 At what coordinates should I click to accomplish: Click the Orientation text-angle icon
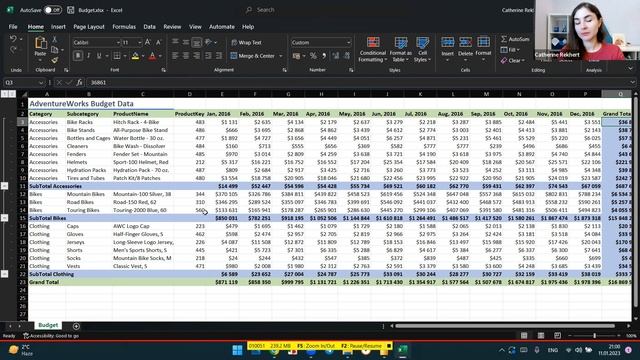[x=209, y=42]
